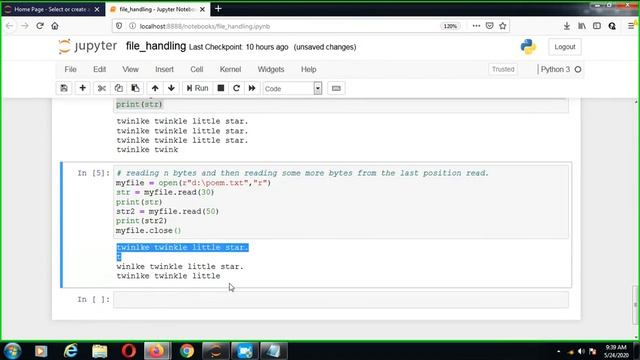This screenshot has width=640, height=360.
Task: Restart the kernel icon
Action: (x=236, y=88)
